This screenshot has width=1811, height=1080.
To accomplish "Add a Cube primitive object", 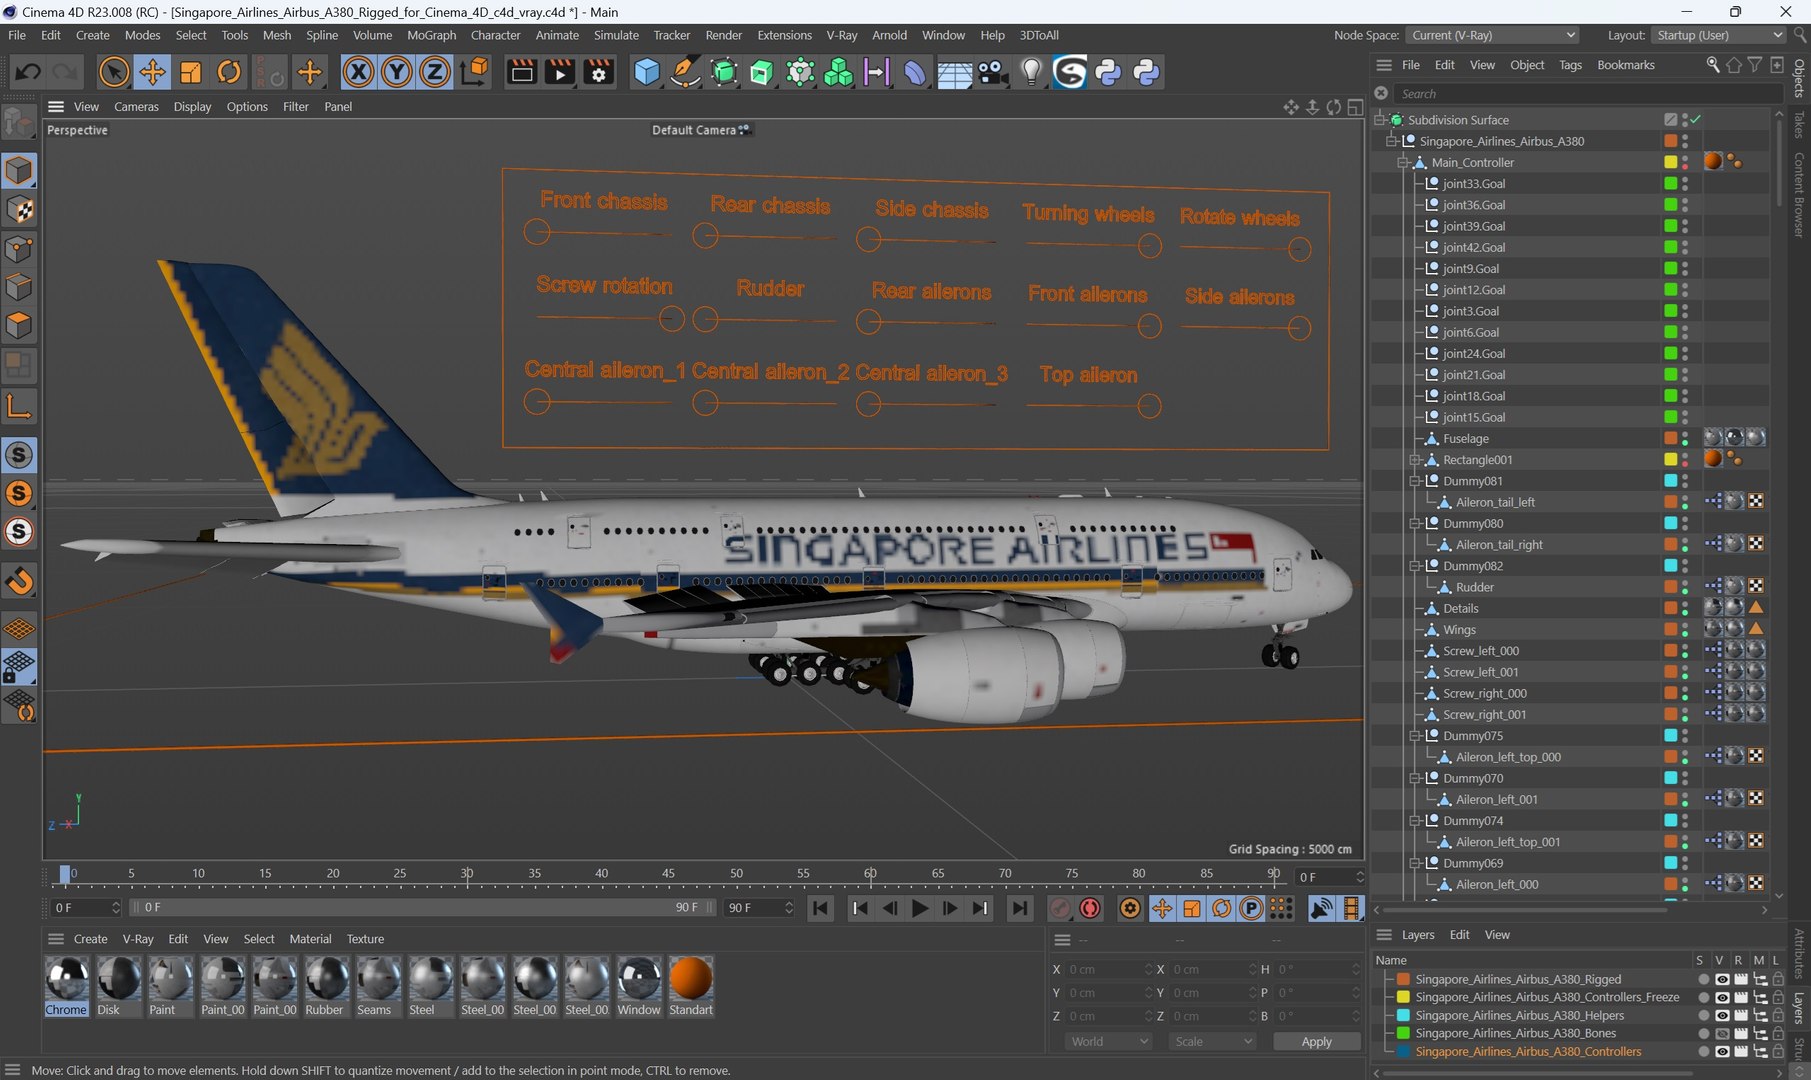I will coord(647,72).
